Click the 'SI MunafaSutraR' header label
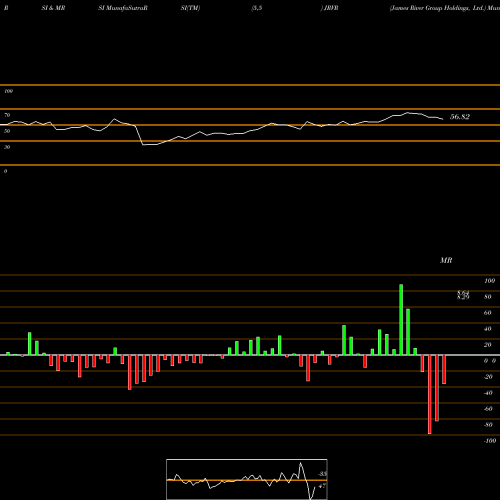Screen dimensions: 500x500 (123, 8)
